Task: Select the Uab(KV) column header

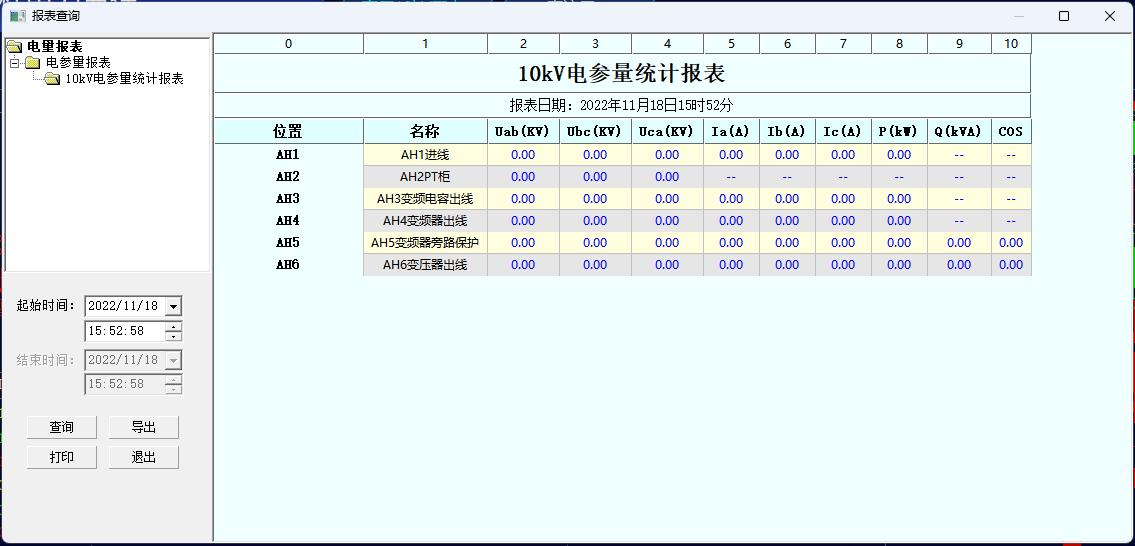Action: point(523,131)
